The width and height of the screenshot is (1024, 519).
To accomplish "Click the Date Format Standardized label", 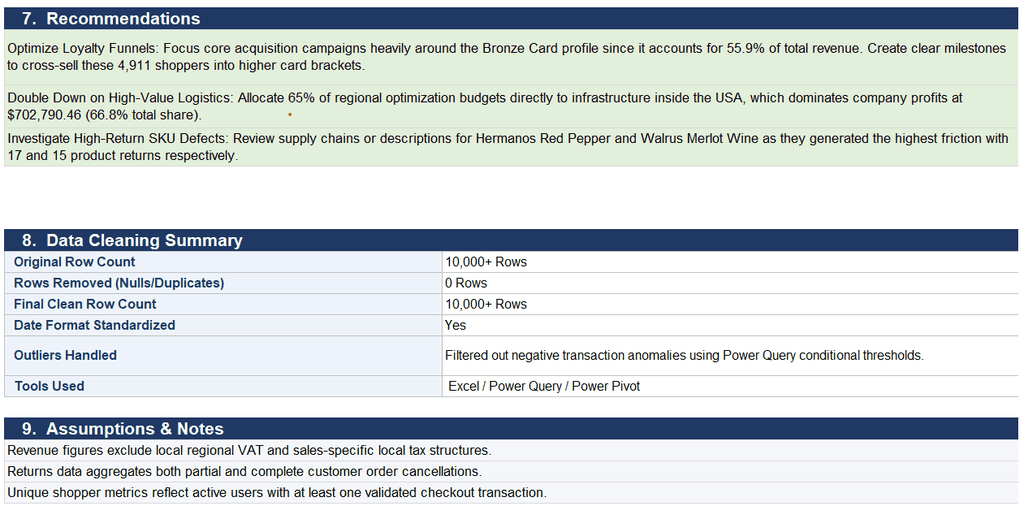I will [223, 325].
